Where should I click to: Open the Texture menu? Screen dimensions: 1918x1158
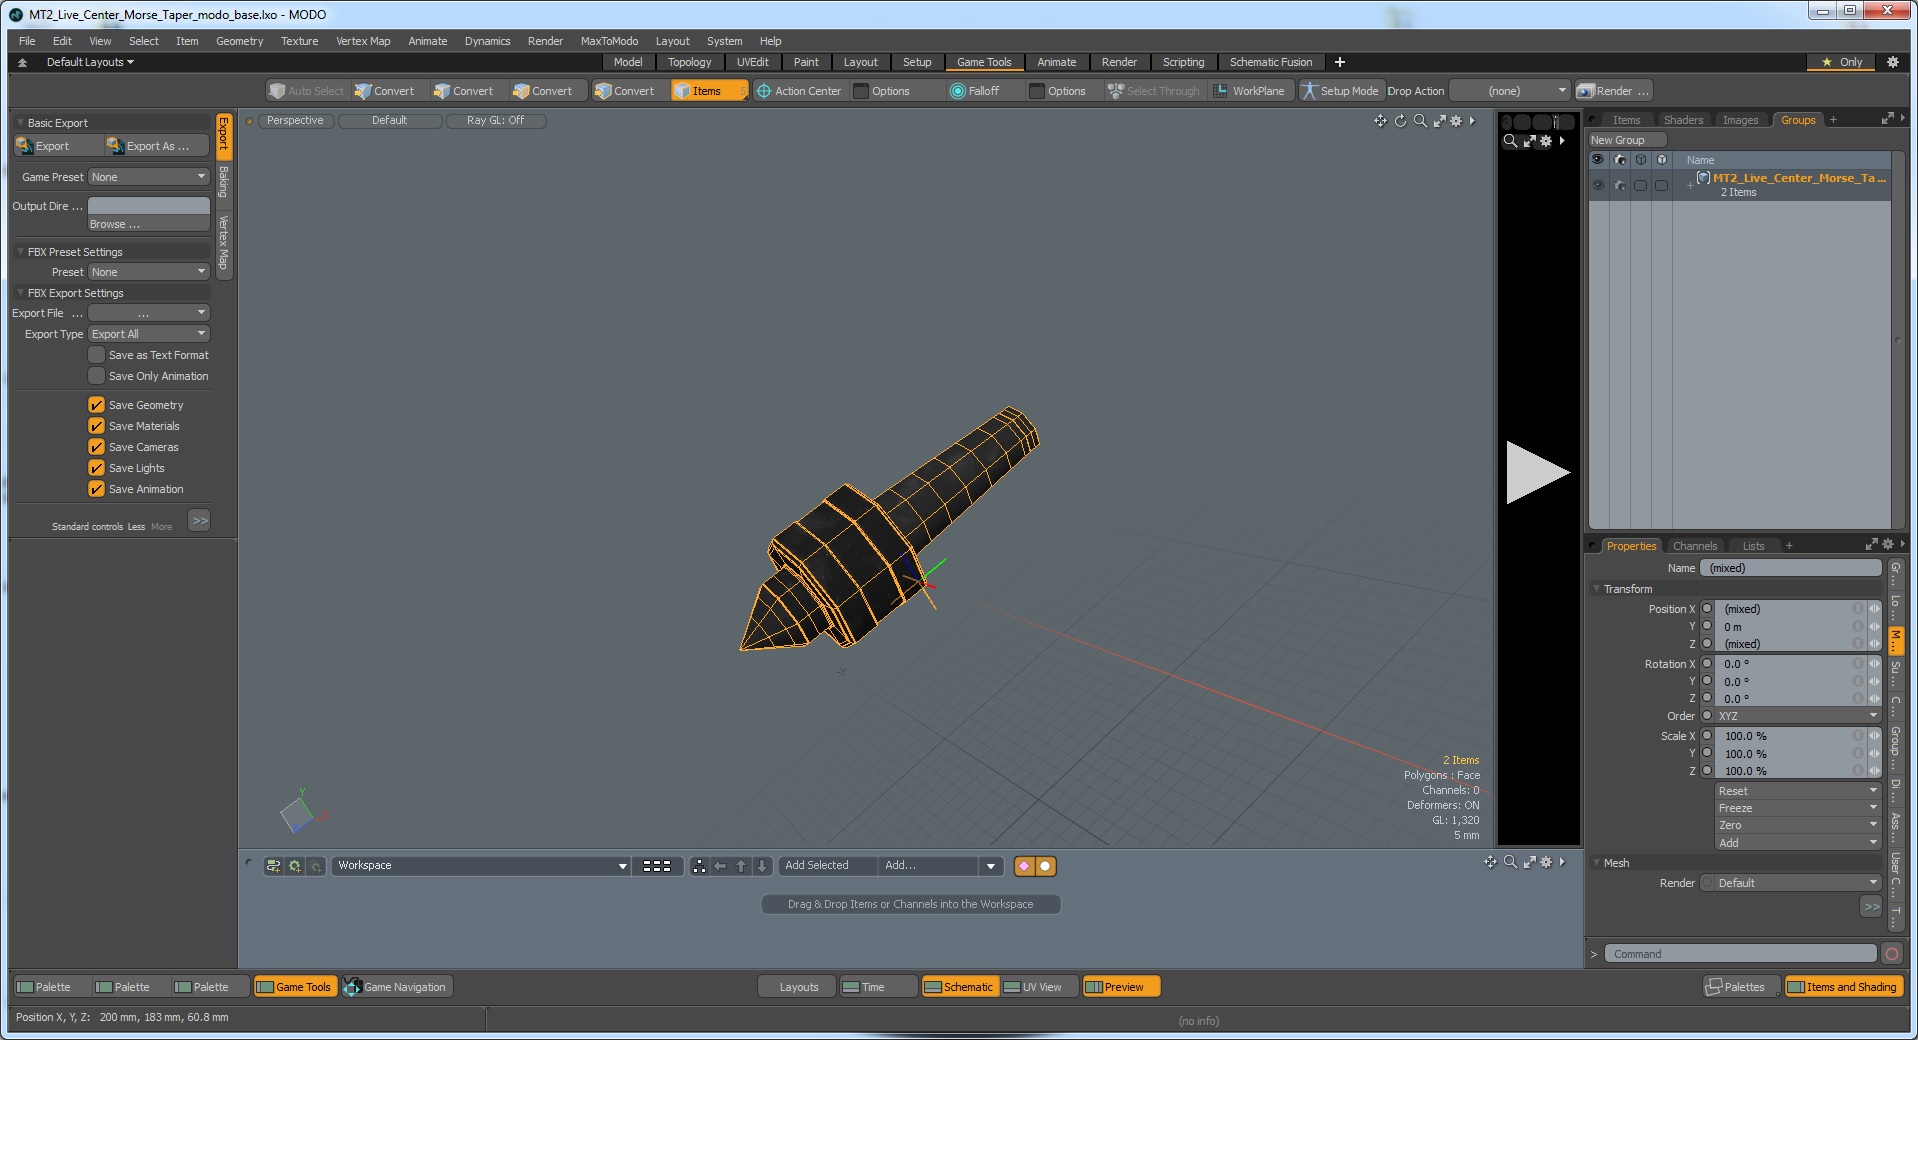point(299,41)
